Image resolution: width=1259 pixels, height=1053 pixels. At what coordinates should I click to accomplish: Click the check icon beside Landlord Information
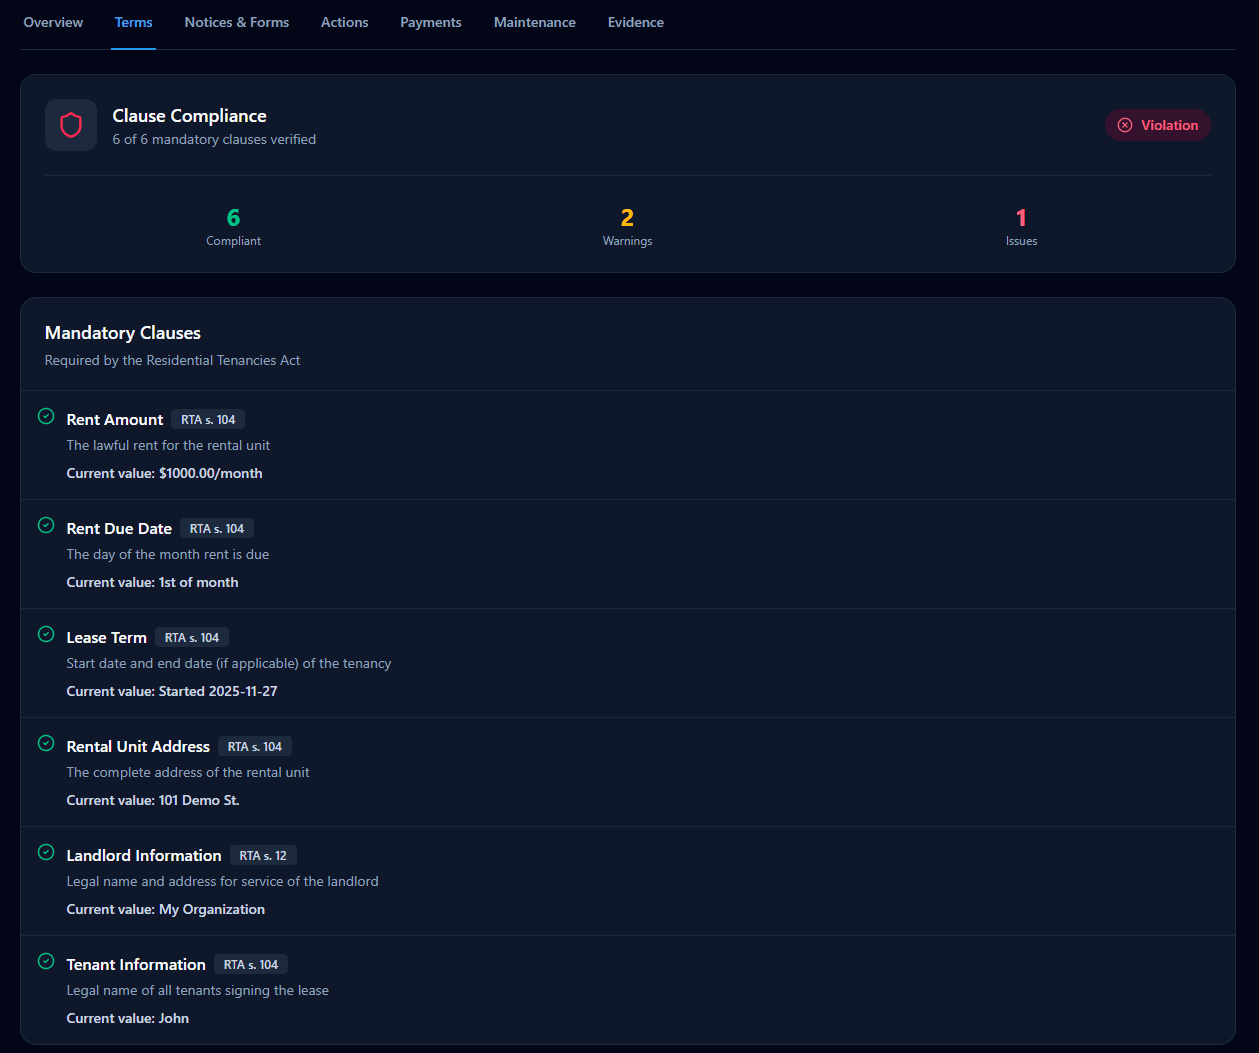46,852
